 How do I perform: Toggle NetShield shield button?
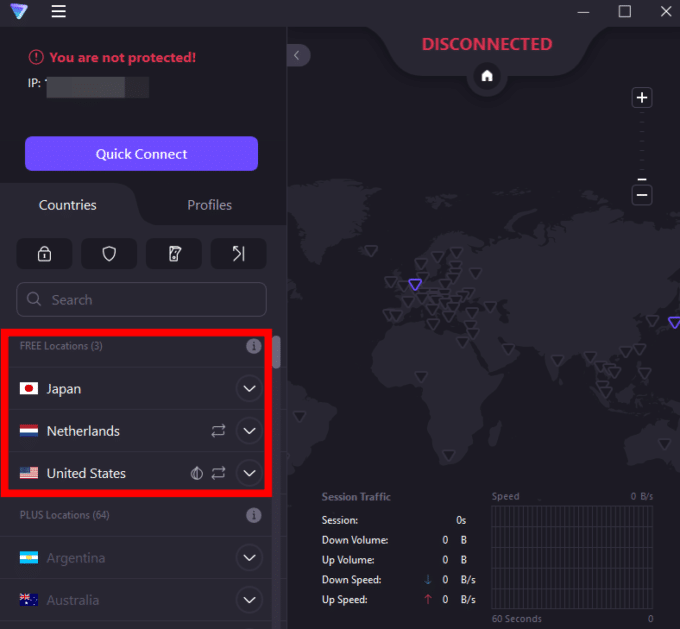pyautogui.click(x=109, y=254)
